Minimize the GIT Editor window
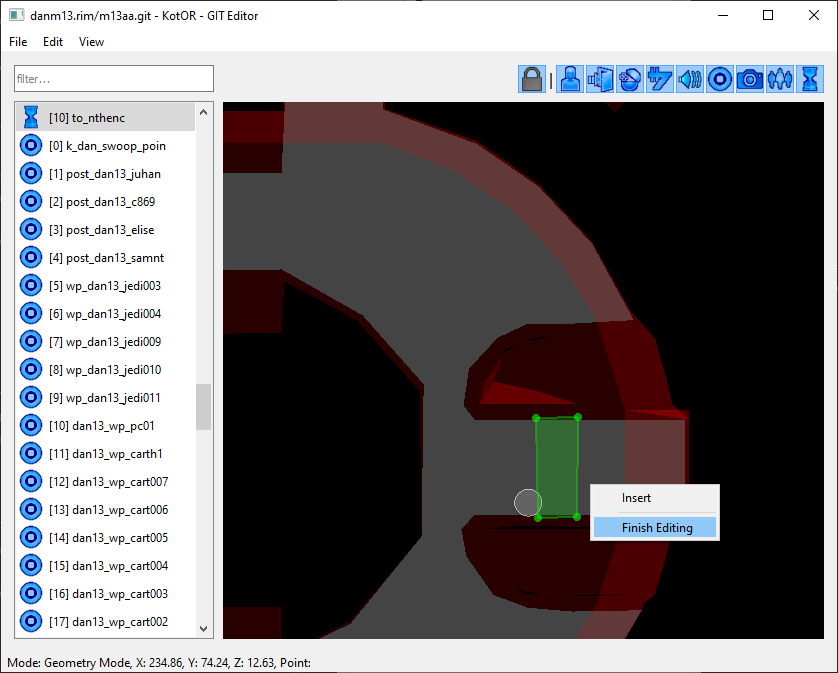 [723, 16]
